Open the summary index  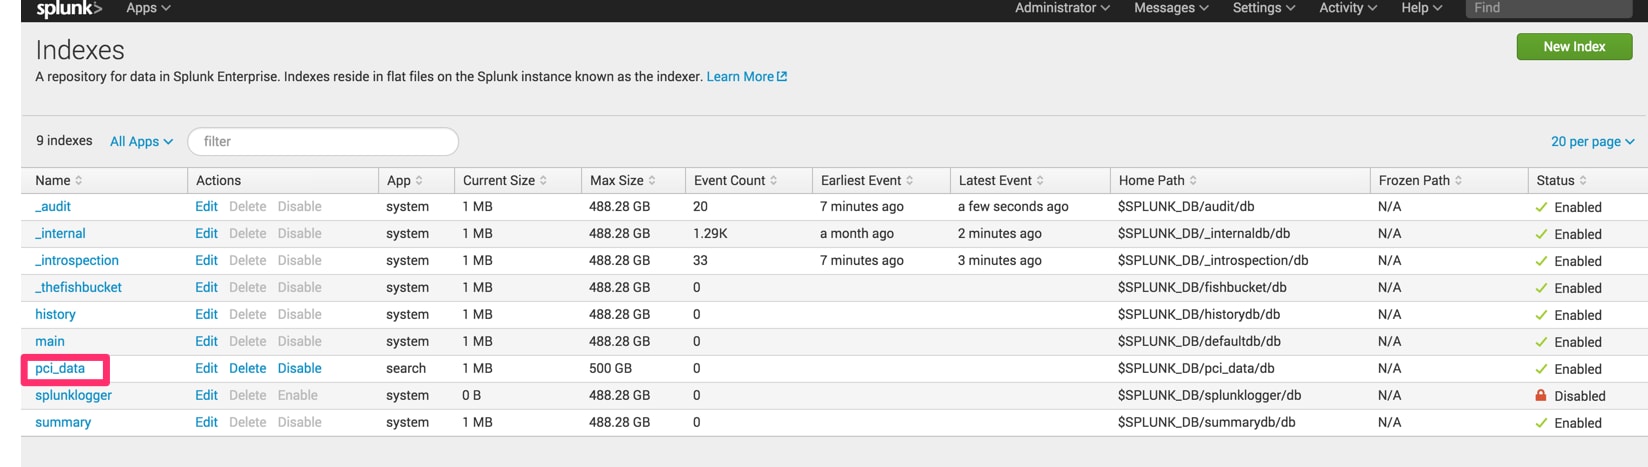(x=63, y=423)
